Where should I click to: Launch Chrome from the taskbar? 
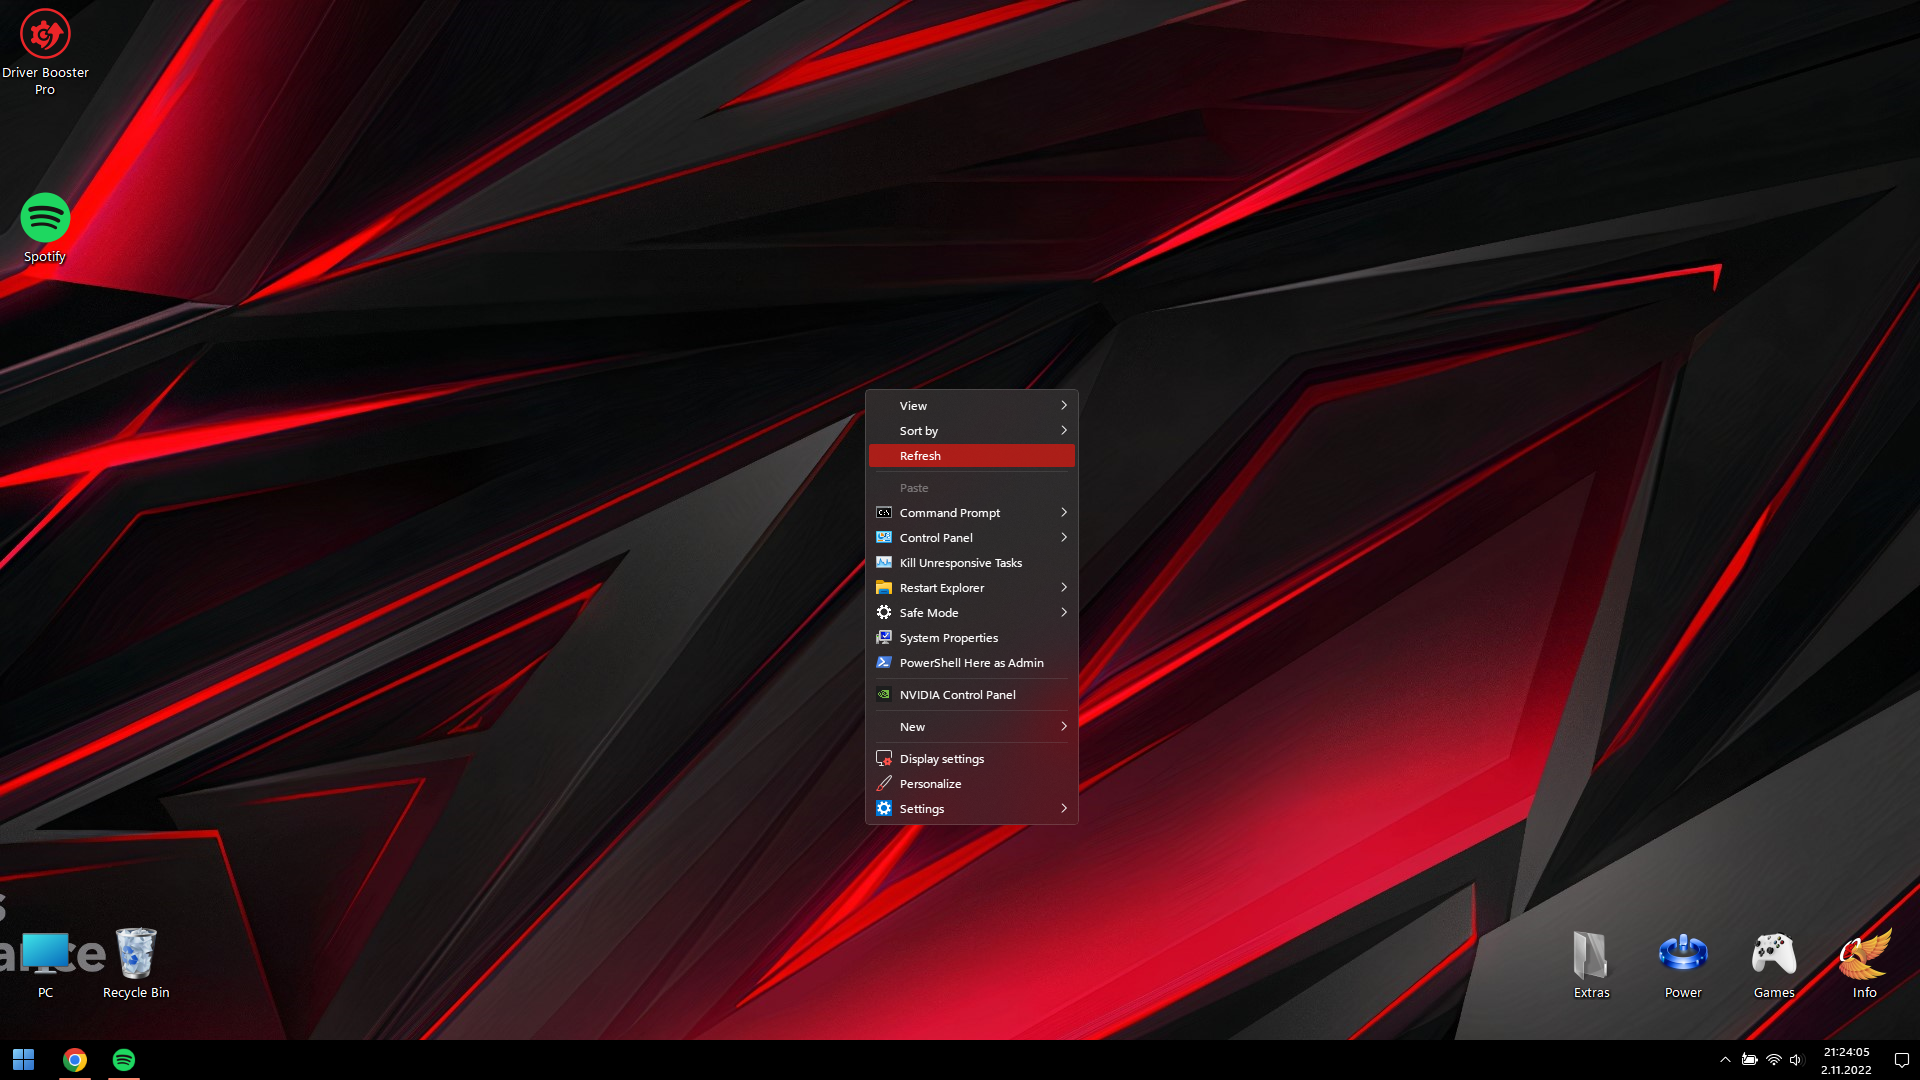75,1060
